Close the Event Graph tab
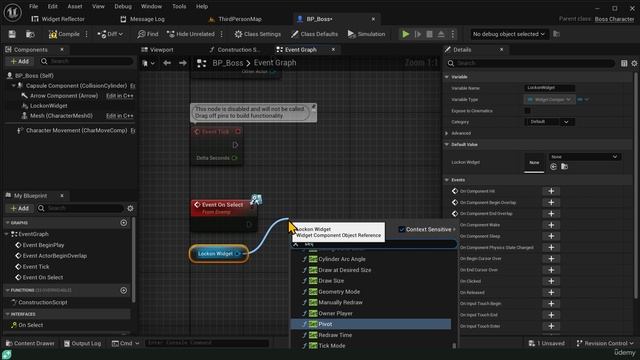 (333, 50)
